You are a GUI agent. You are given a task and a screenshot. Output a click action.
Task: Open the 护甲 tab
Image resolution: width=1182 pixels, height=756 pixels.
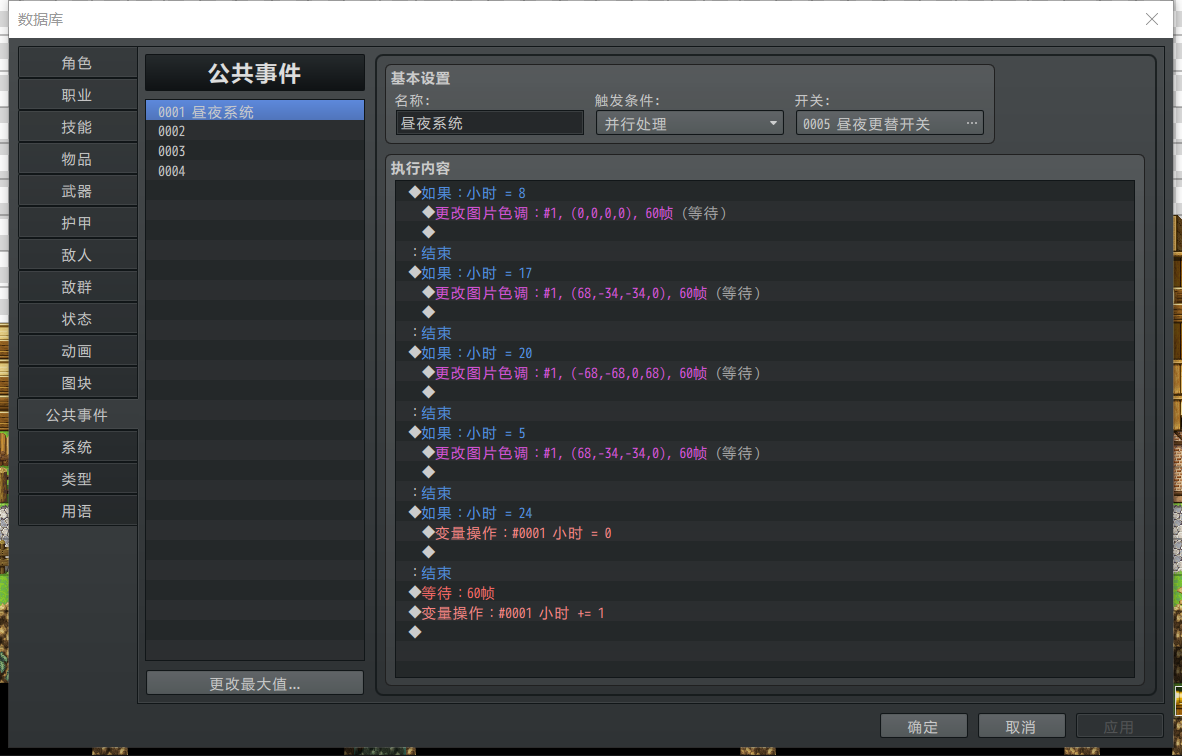click(78, 223)
